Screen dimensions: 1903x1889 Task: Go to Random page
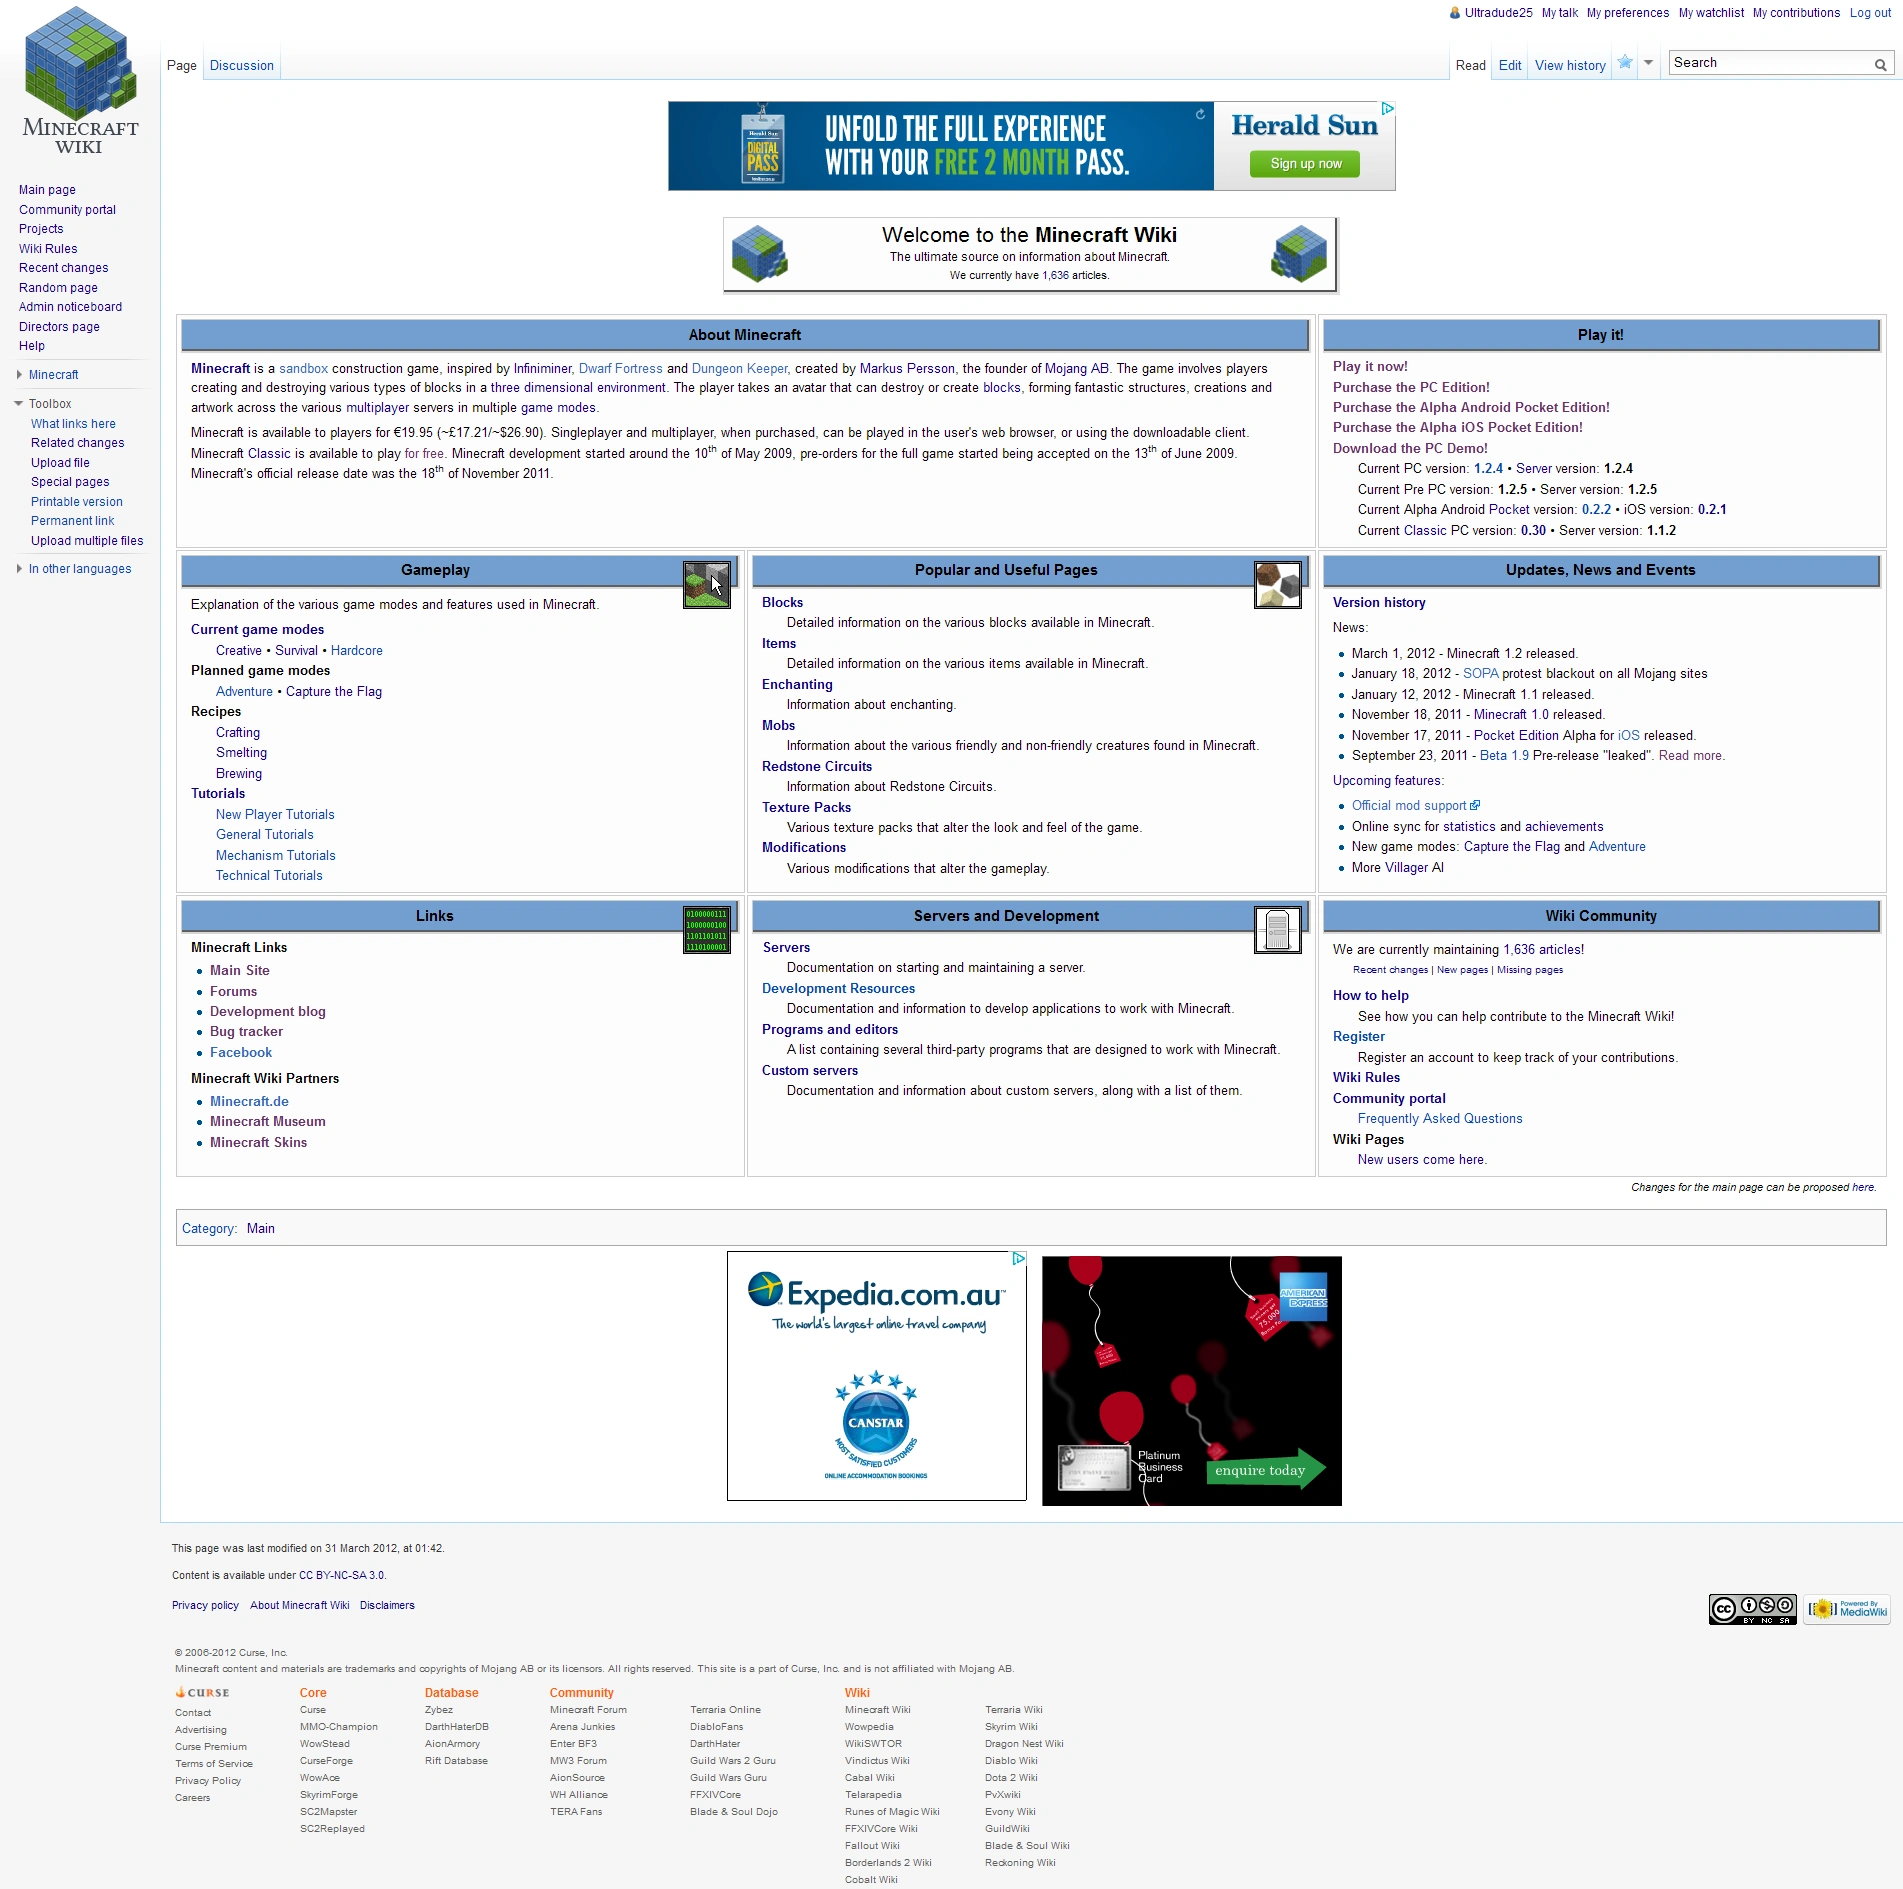click(x=58, y=288)
